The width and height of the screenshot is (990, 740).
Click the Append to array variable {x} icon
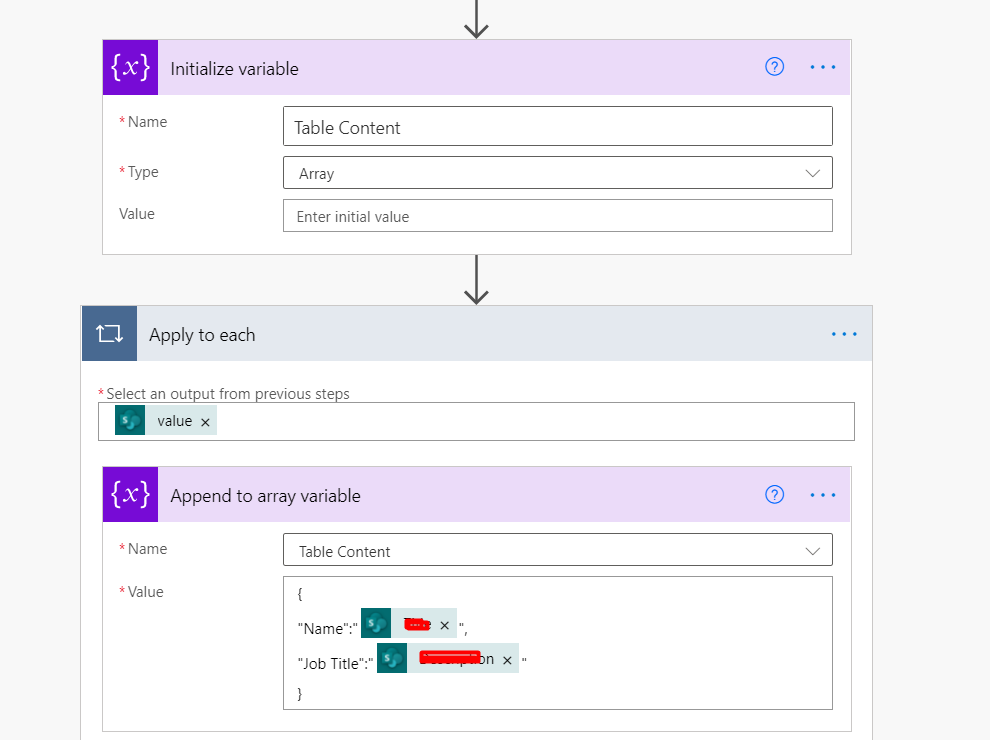click(x=130, y=494)
